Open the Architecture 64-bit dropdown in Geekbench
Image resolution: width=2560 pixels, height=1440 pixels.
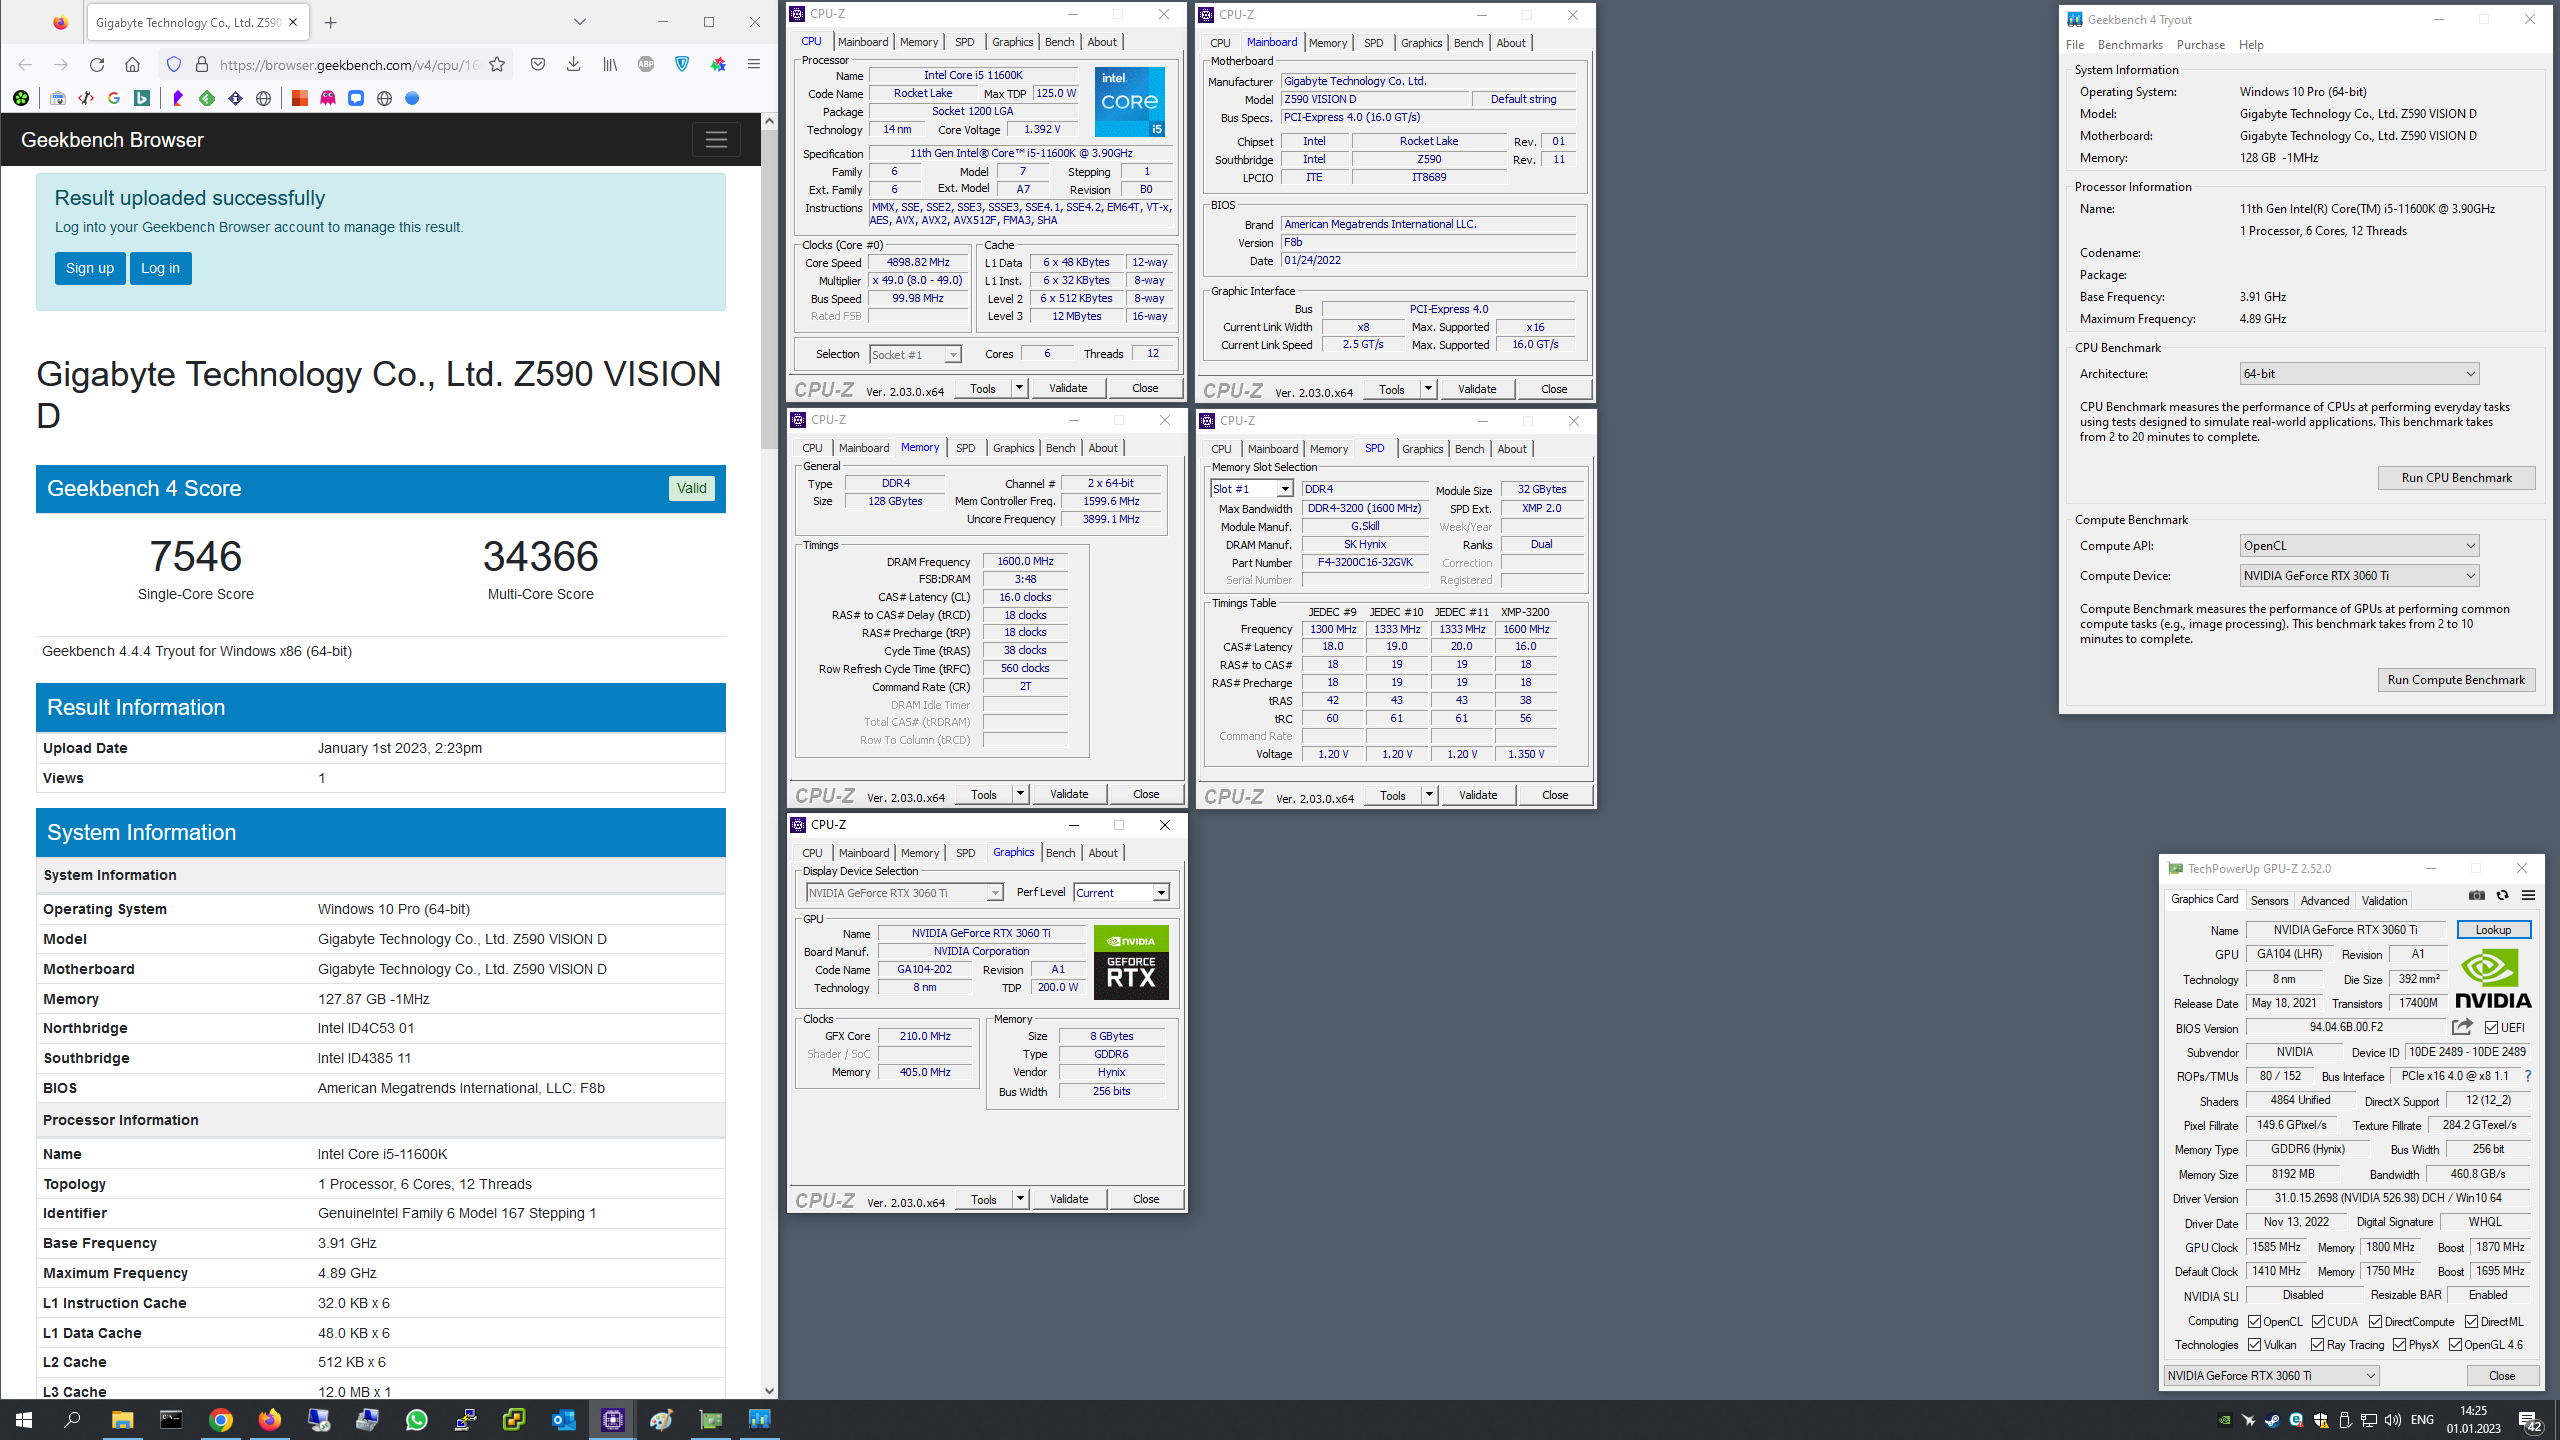[x=2359, y=374]
